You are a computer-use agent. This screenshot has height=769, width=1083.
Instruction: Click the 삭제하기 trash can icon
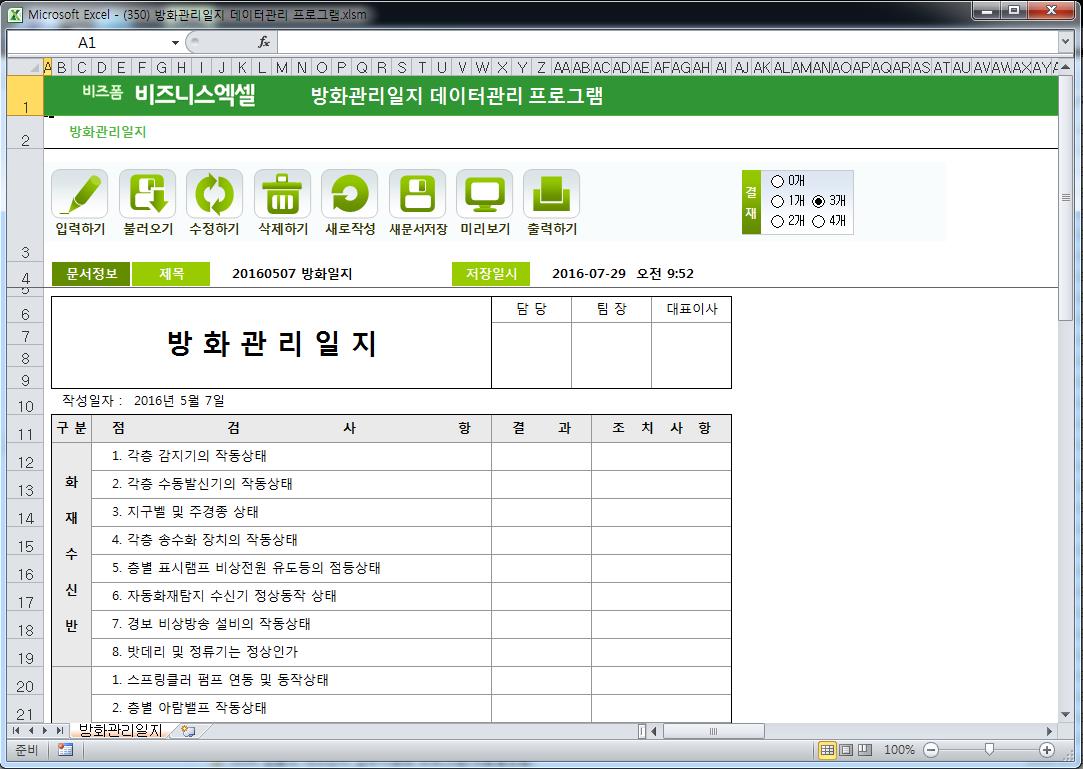click(x=282, y=194)
